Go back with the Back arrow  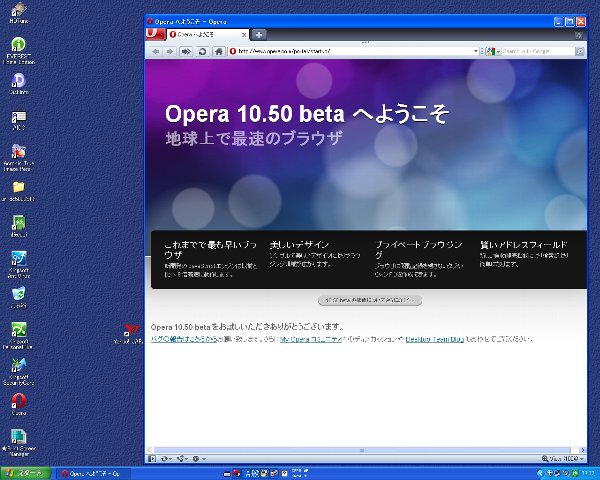click(154, 51)
